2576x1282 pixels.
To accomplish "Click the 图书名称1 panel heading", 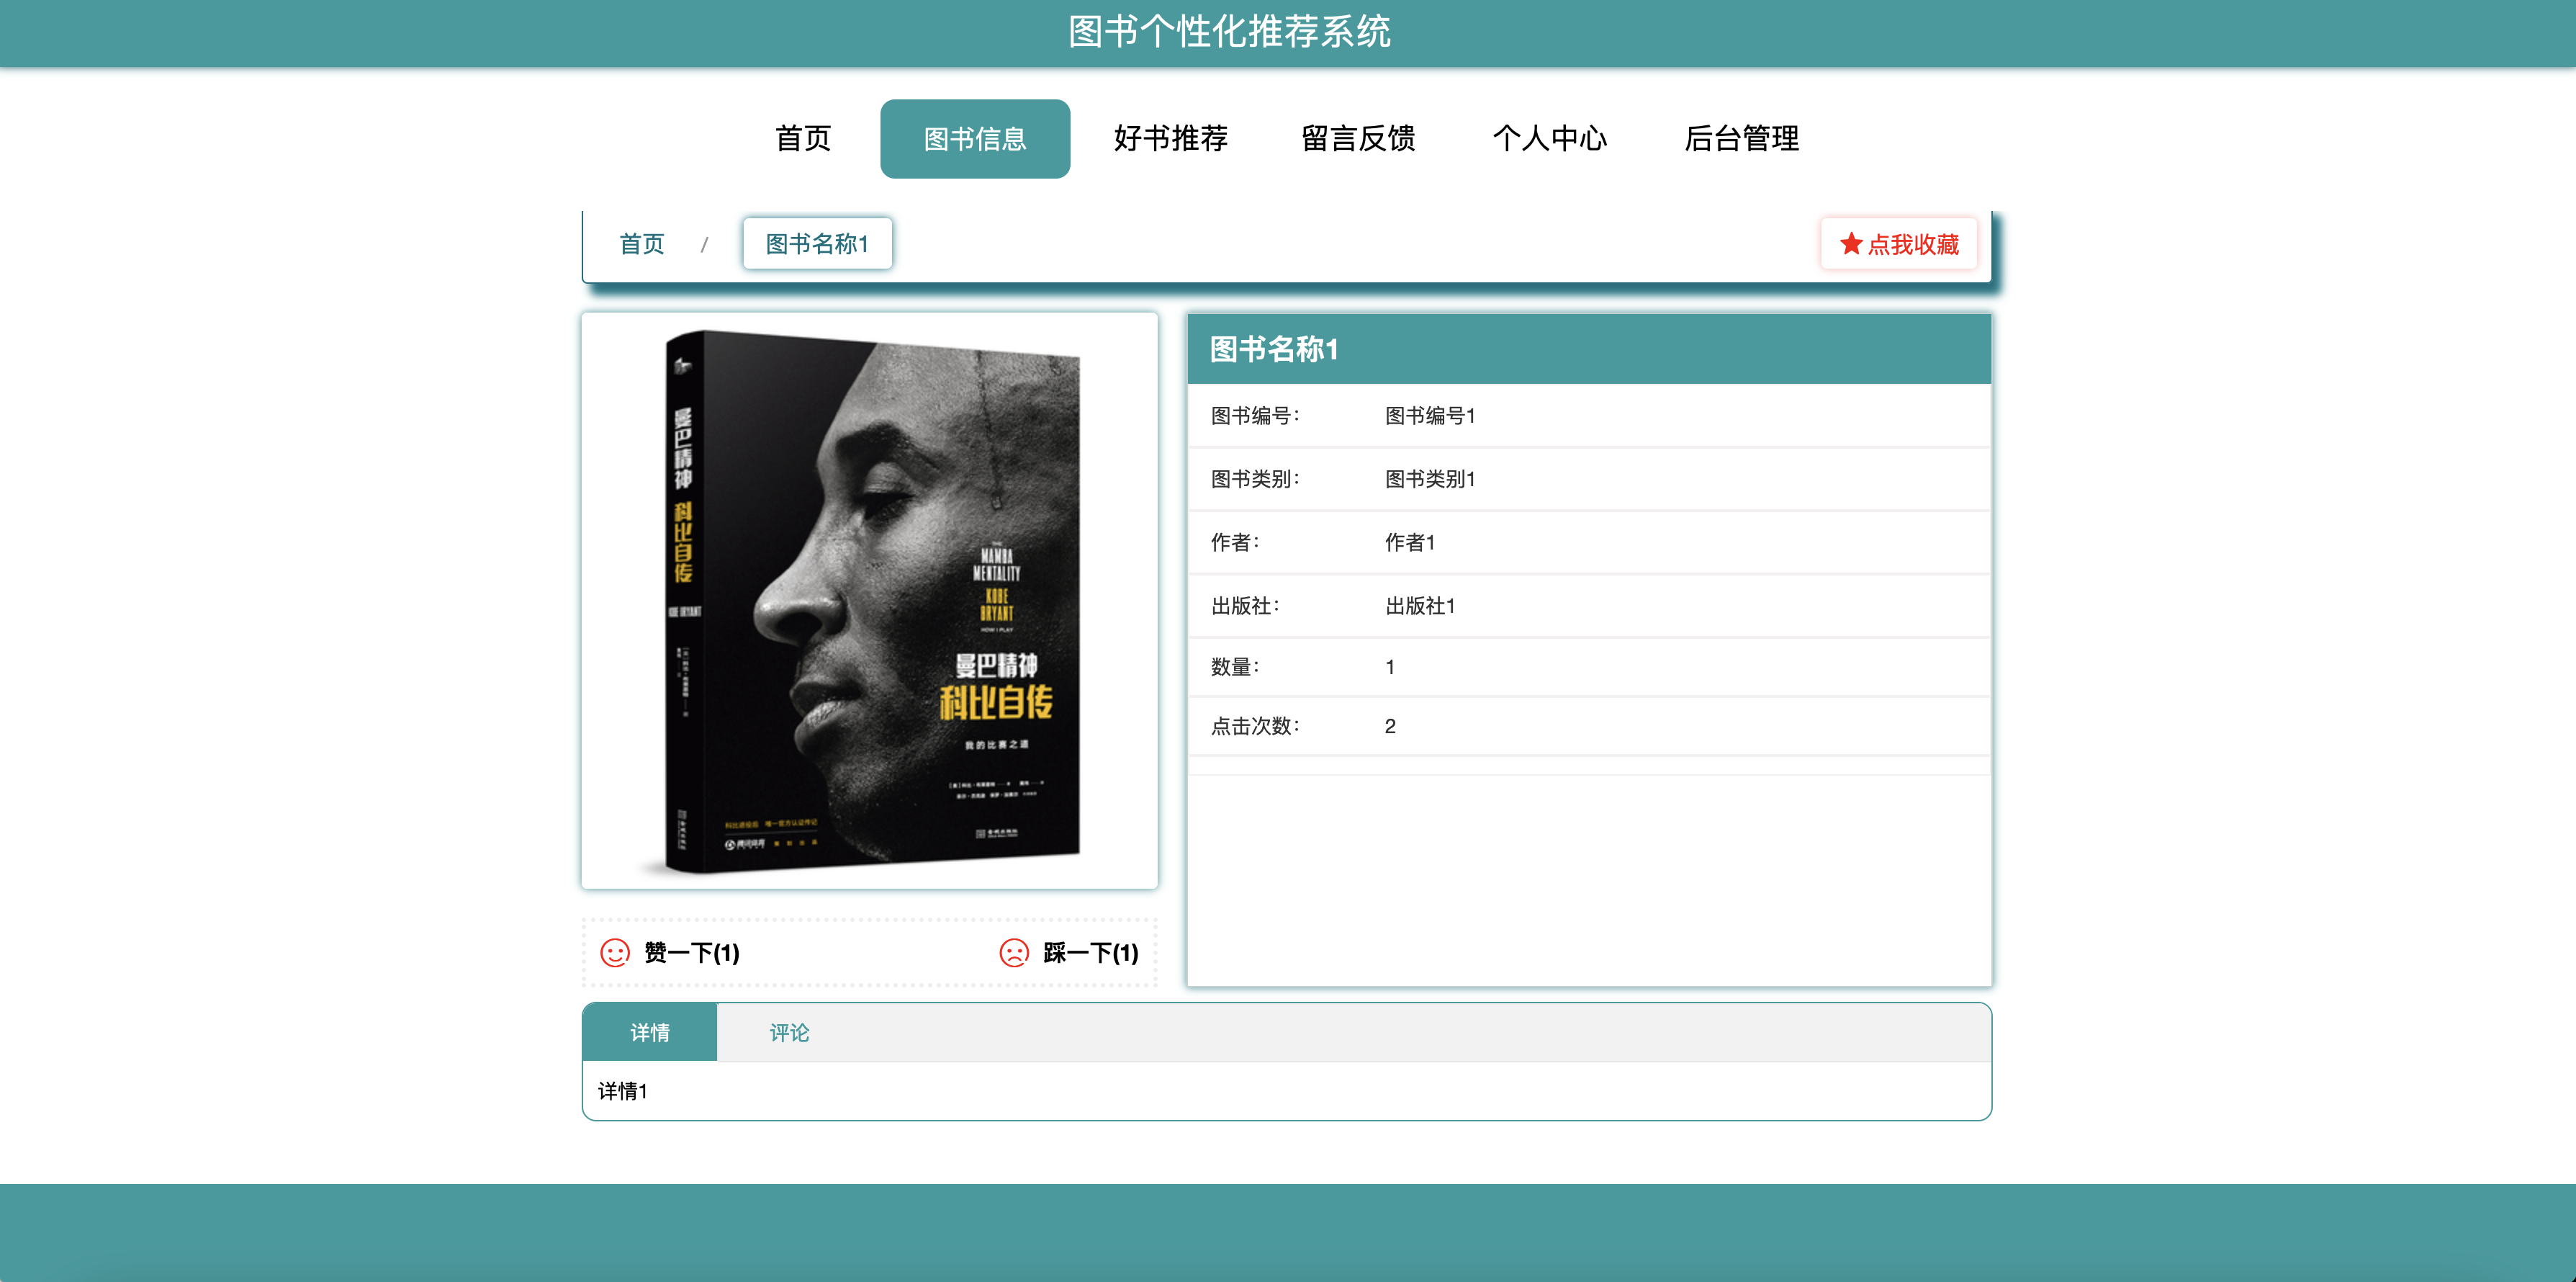I will click(x=1274, y=349).
